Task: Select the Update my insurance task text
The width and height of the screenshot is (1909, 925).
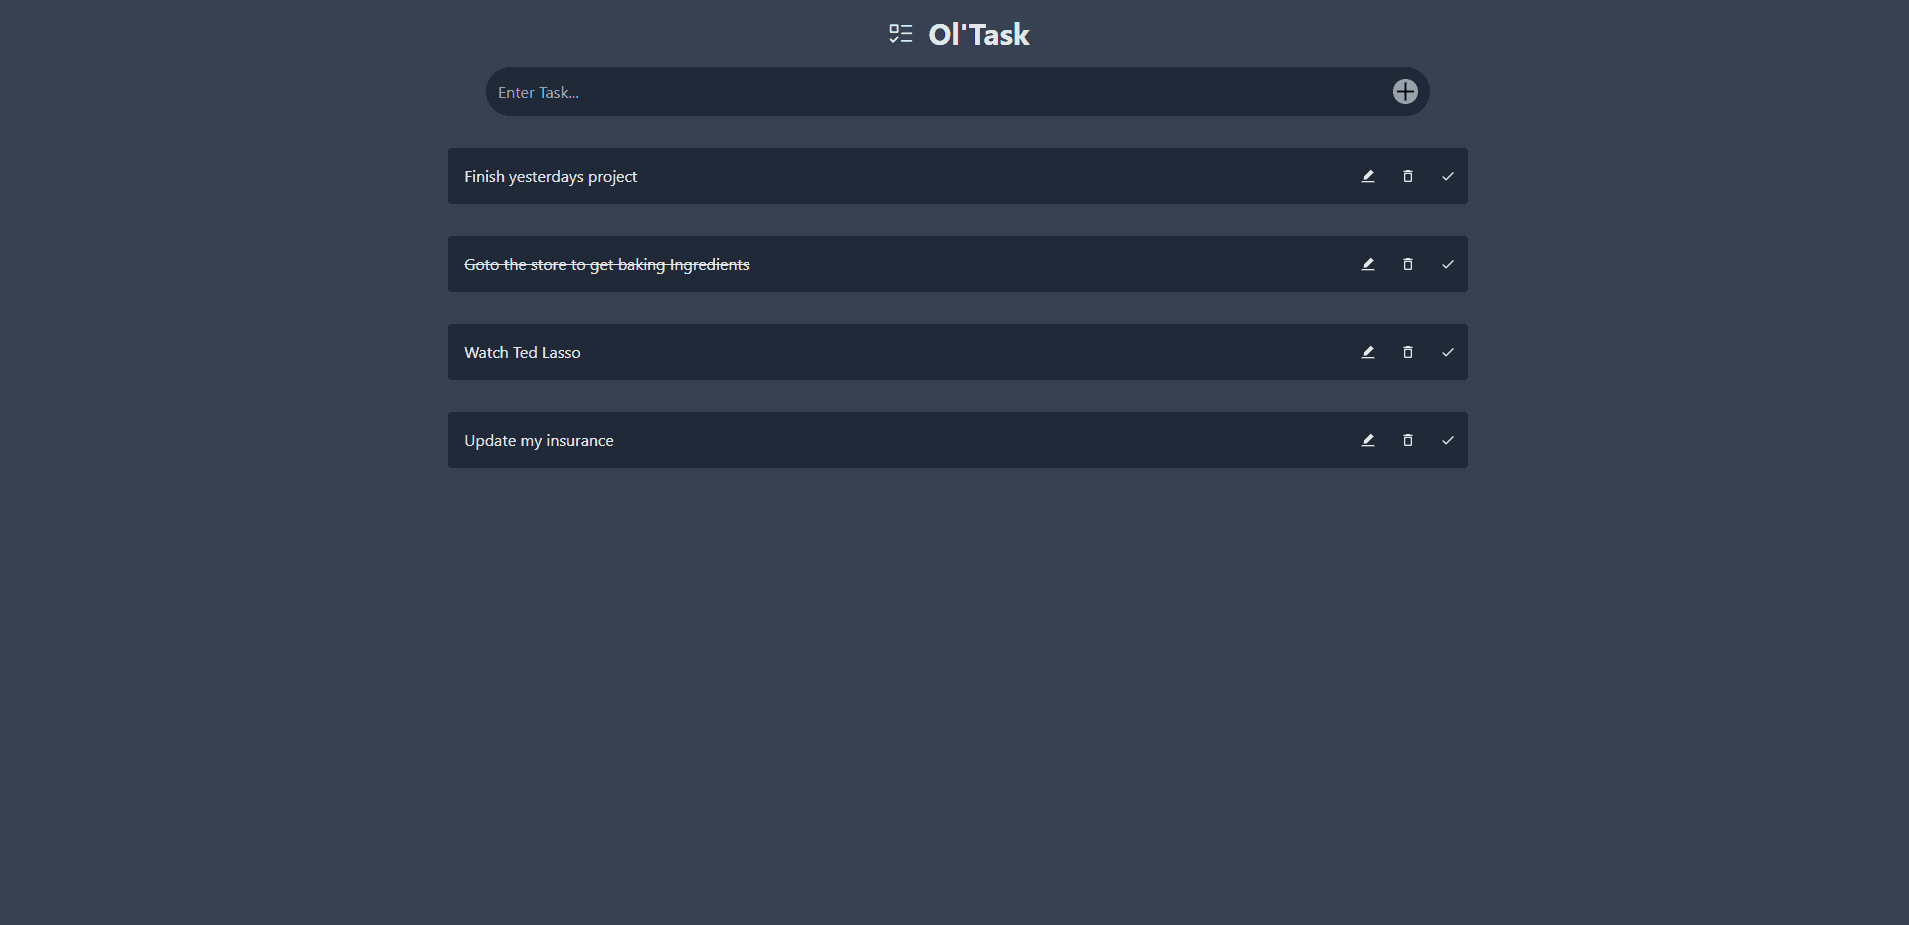Action: [x=539, y=440]
